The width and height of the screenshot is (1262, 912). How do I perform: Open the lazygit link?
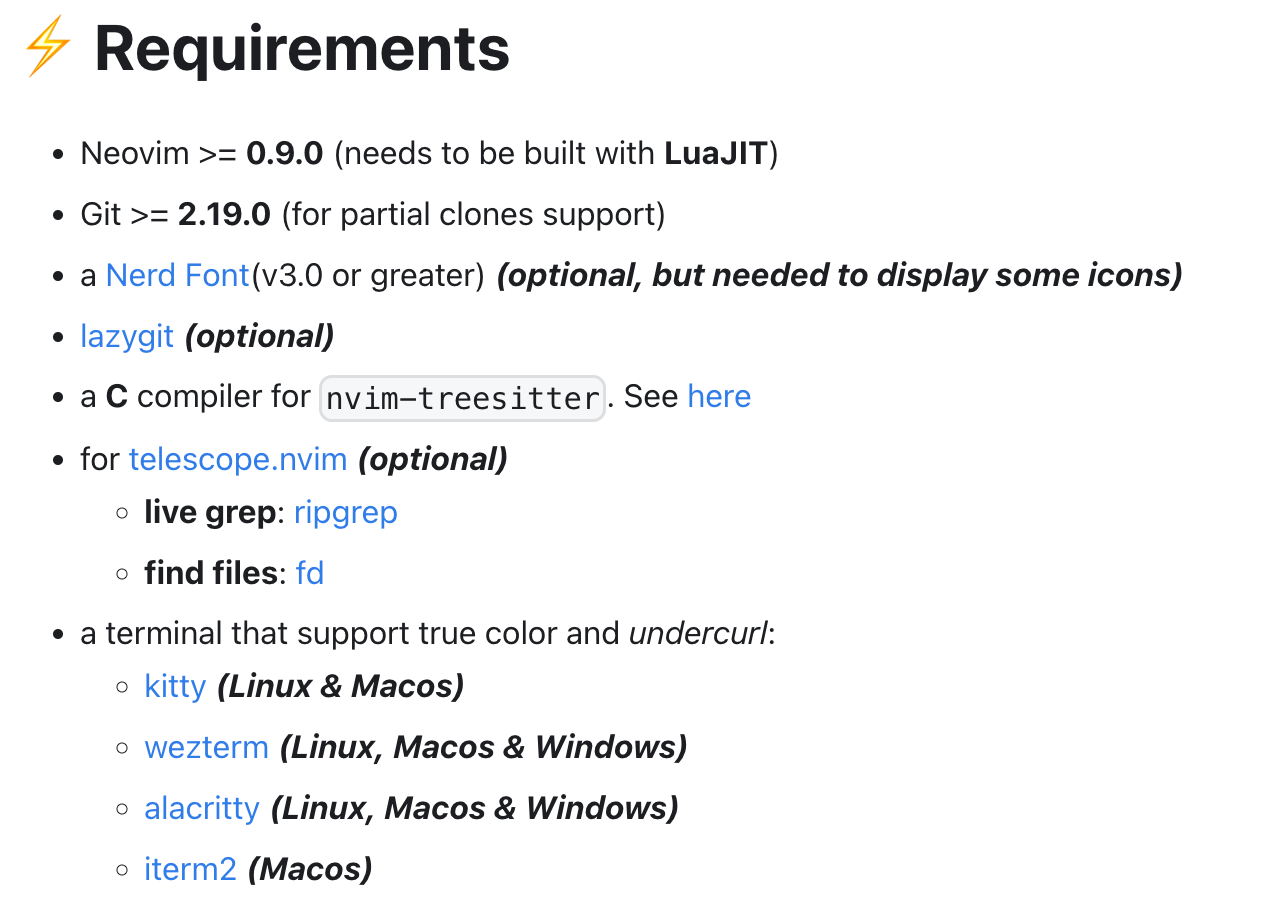tap(127, 336)
